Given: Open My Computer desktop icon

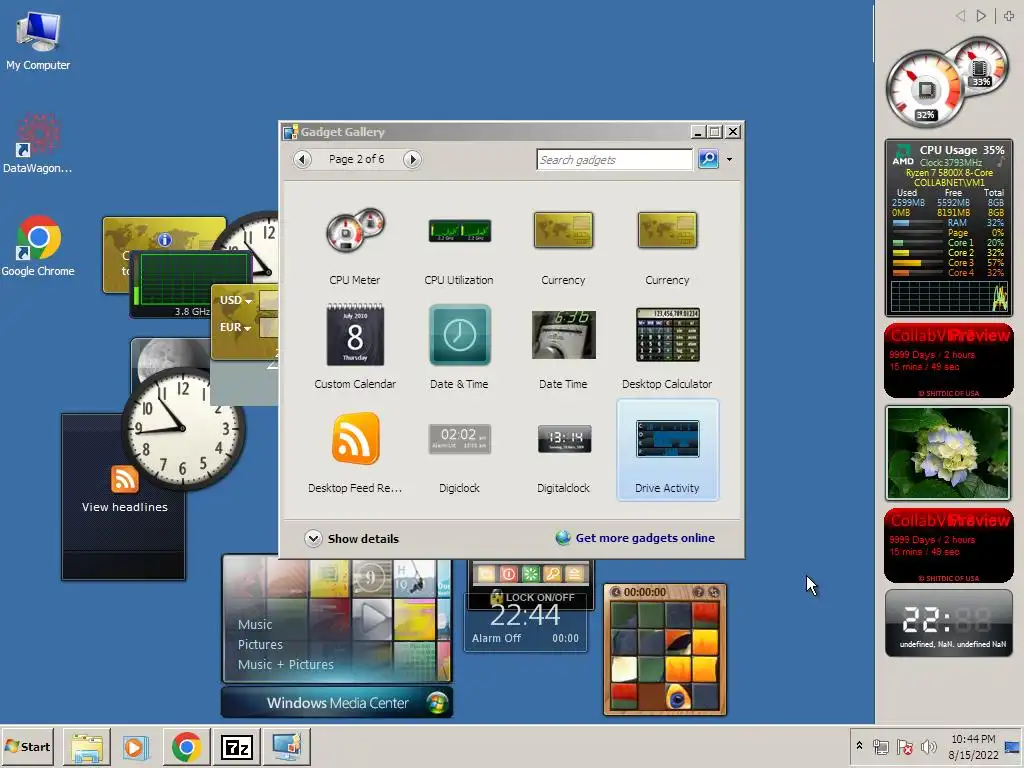Looking at the screenshot, I should 38,41.
